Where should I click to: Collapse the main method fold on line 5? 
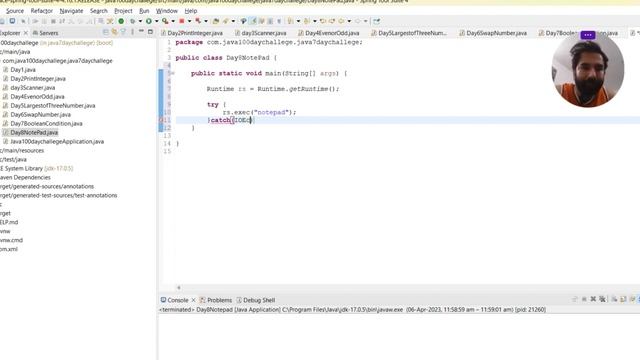click(x=173, y=73)
